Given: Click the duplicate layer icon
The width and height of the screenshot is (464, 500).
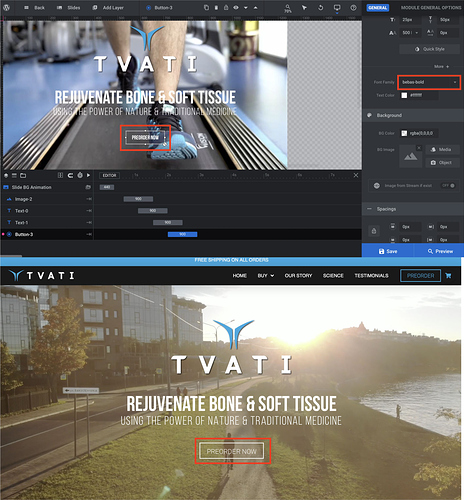Looking at the screenshot, I should [206, 7].
